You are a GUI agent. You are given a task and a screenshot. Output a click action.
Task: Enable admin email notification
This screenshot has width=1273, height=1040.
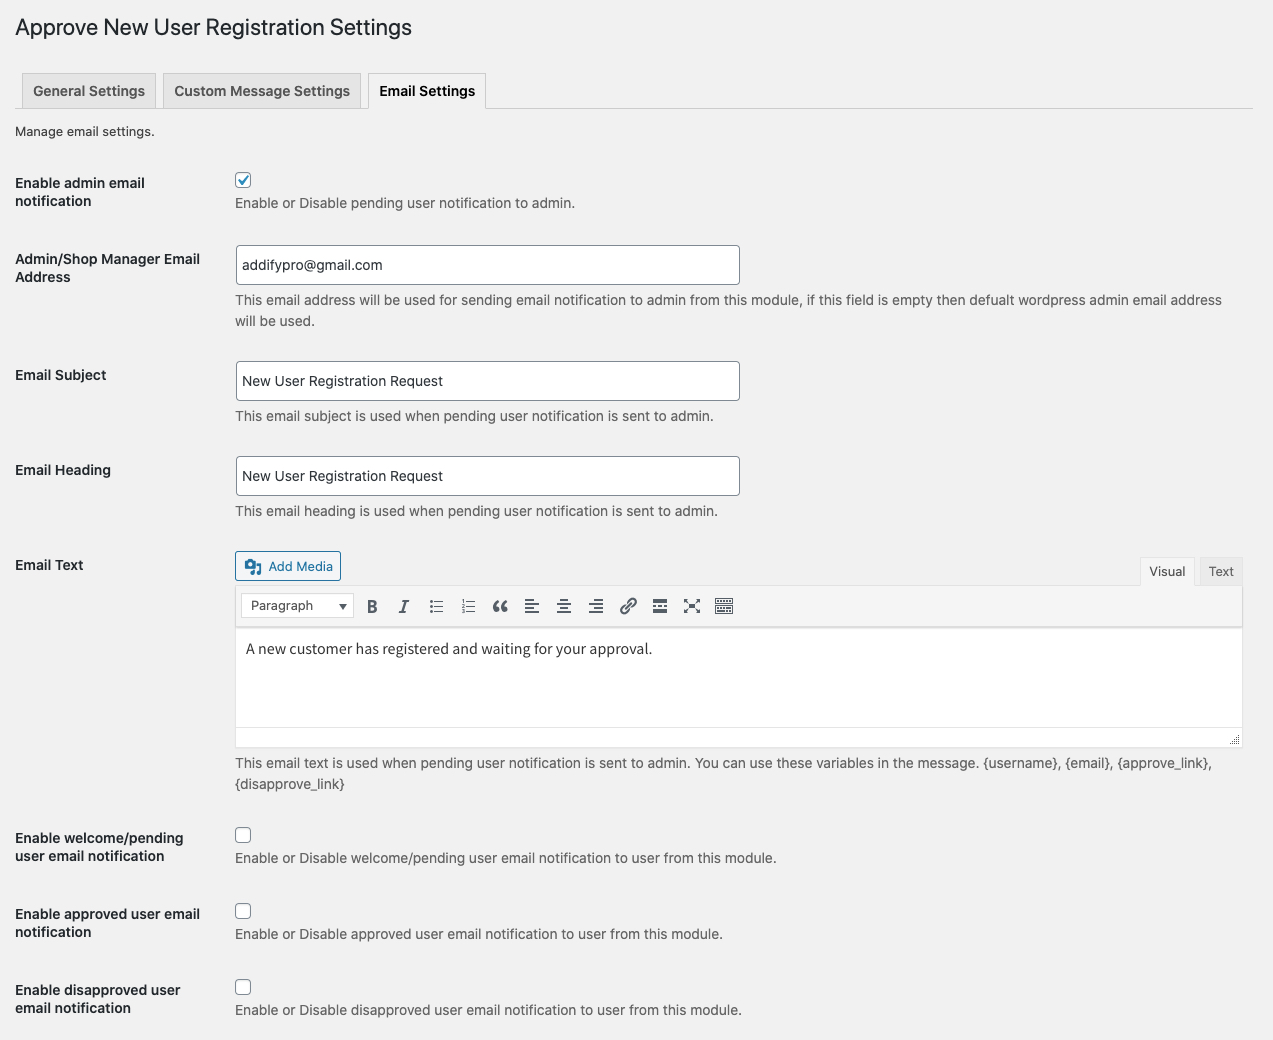[x=242, y=180]
